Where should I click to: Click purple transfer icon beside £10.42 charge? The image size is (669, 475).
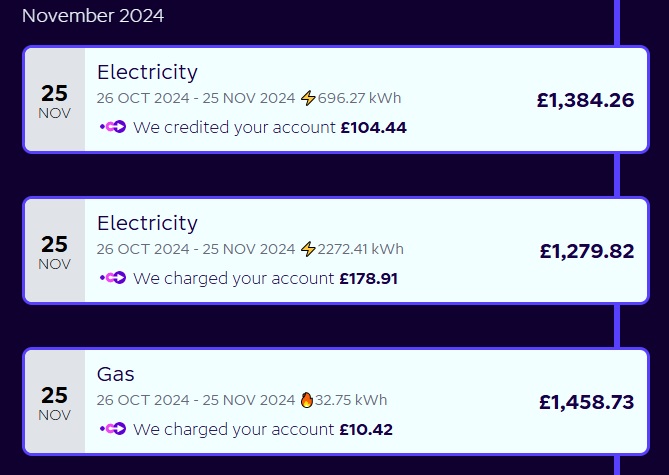pyautogui.click(x=113, y=428)
